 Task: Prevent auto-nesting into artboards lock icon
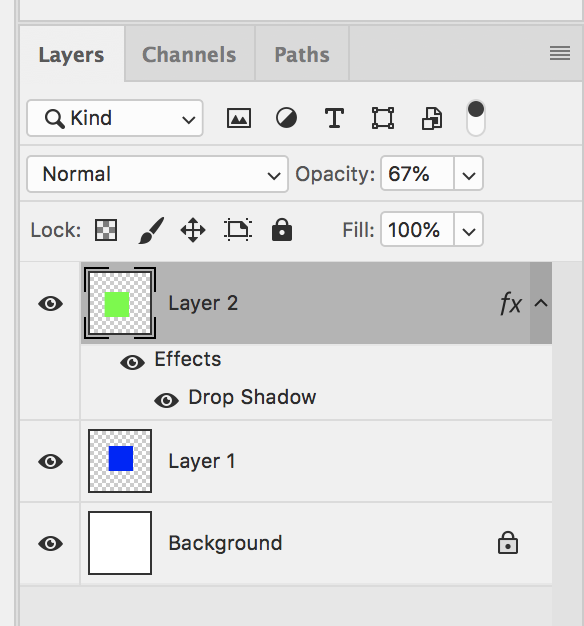tap(238, 230)
